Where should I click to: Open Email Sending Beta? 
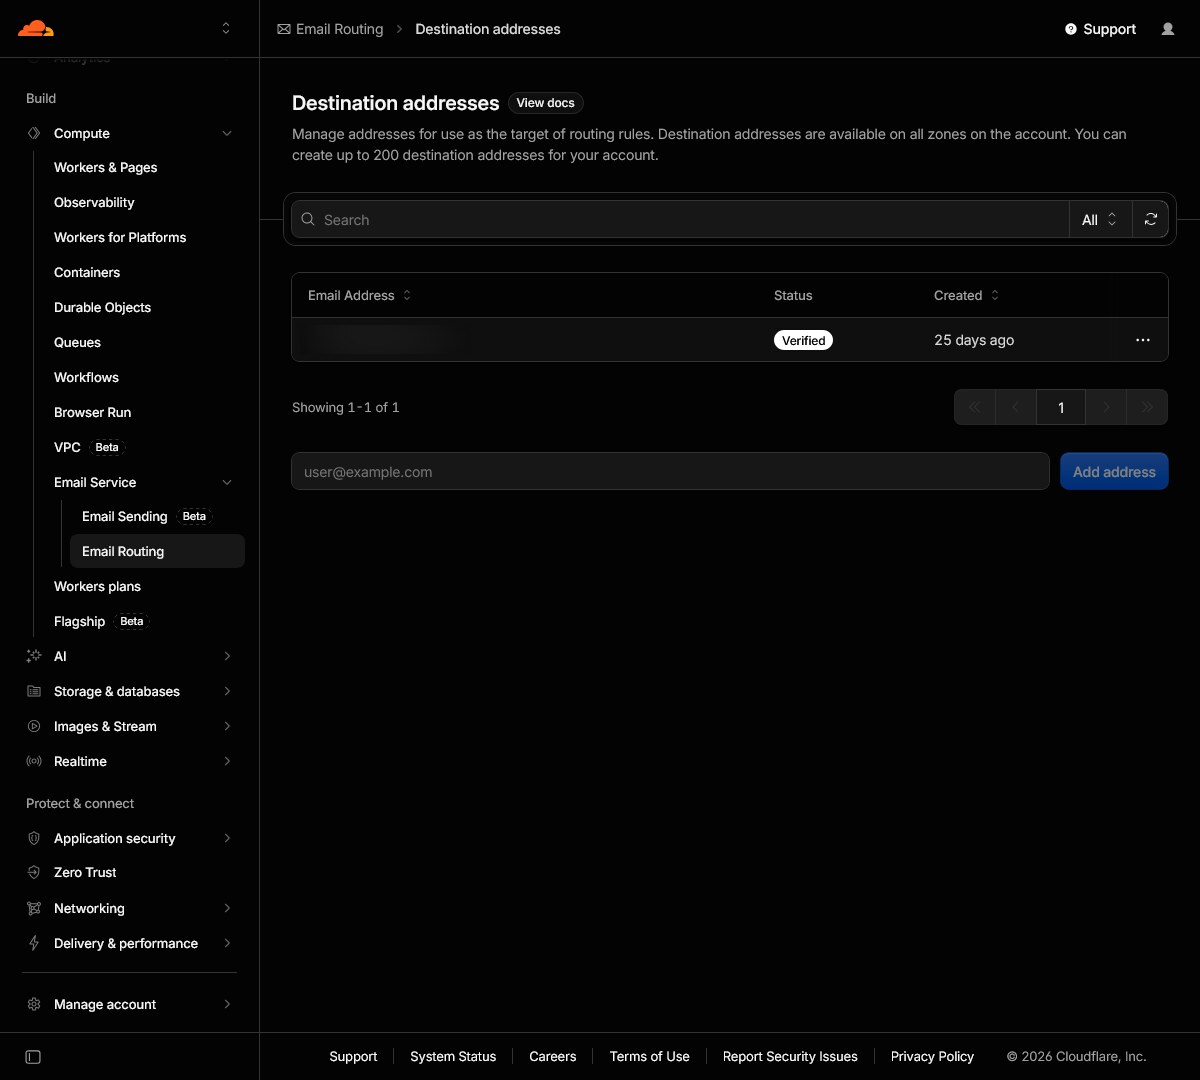[x=147, y=516]
